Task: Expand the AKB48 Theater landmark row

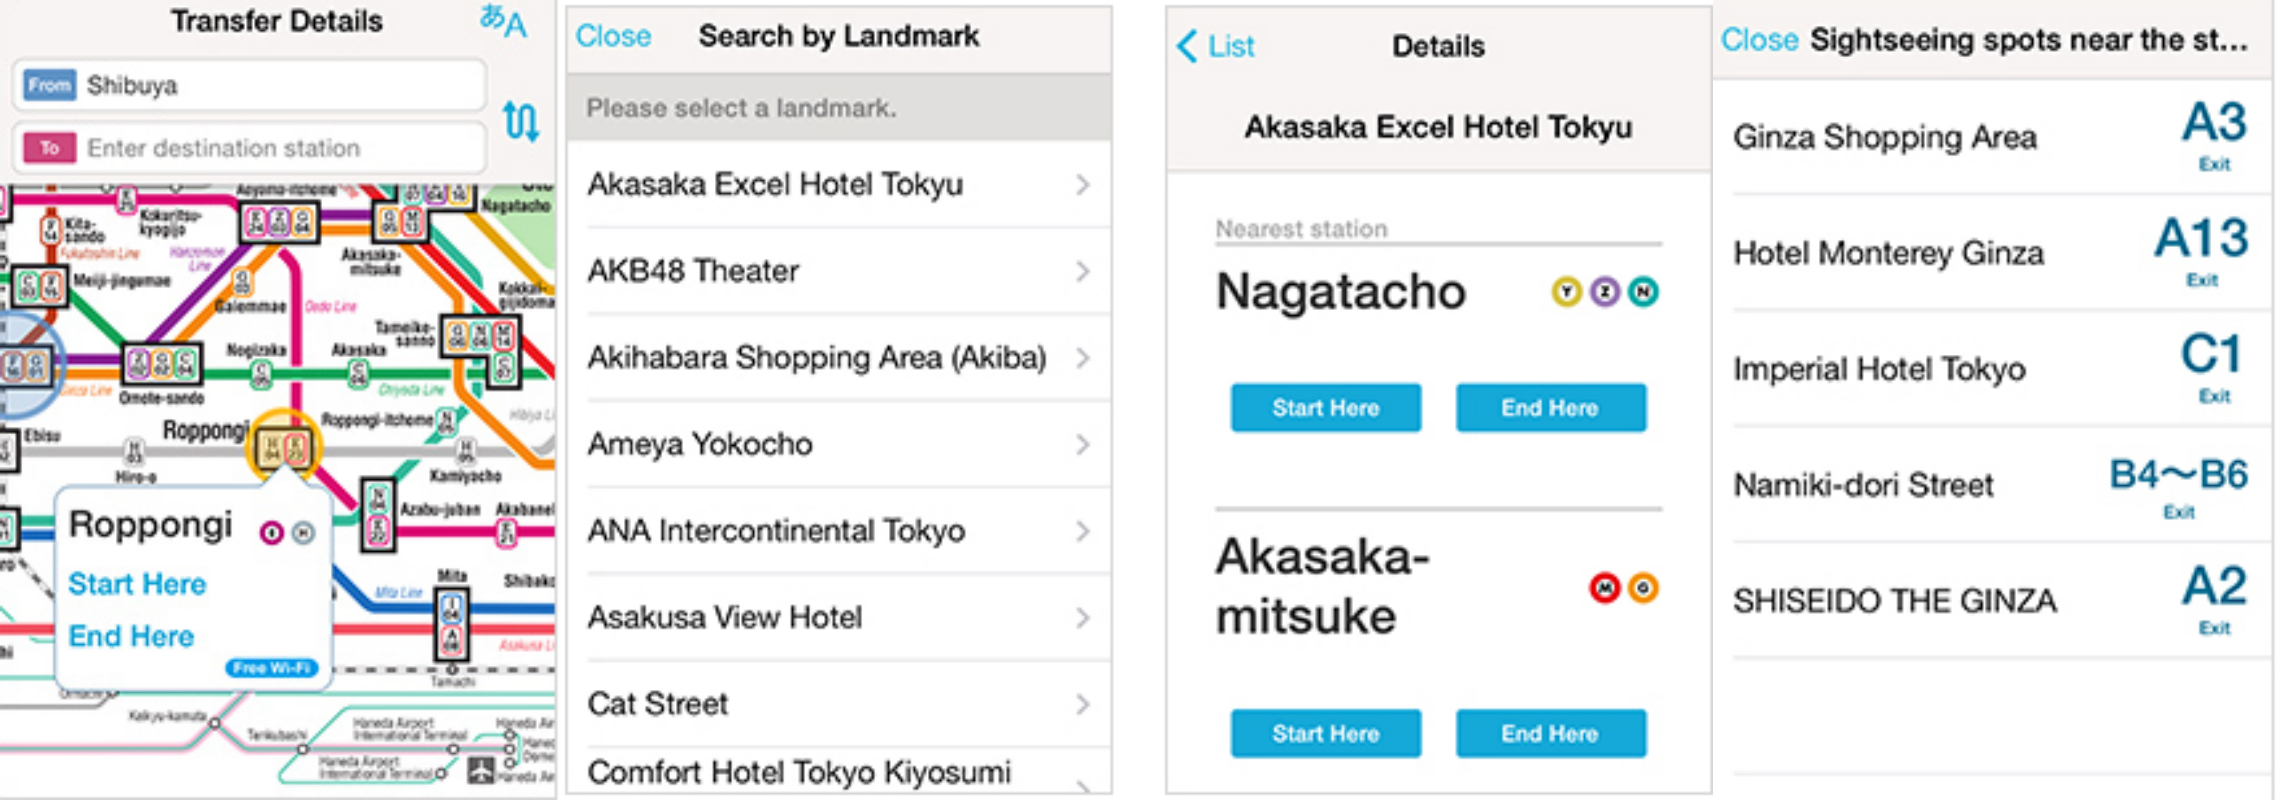Action: tap(838, 271)
